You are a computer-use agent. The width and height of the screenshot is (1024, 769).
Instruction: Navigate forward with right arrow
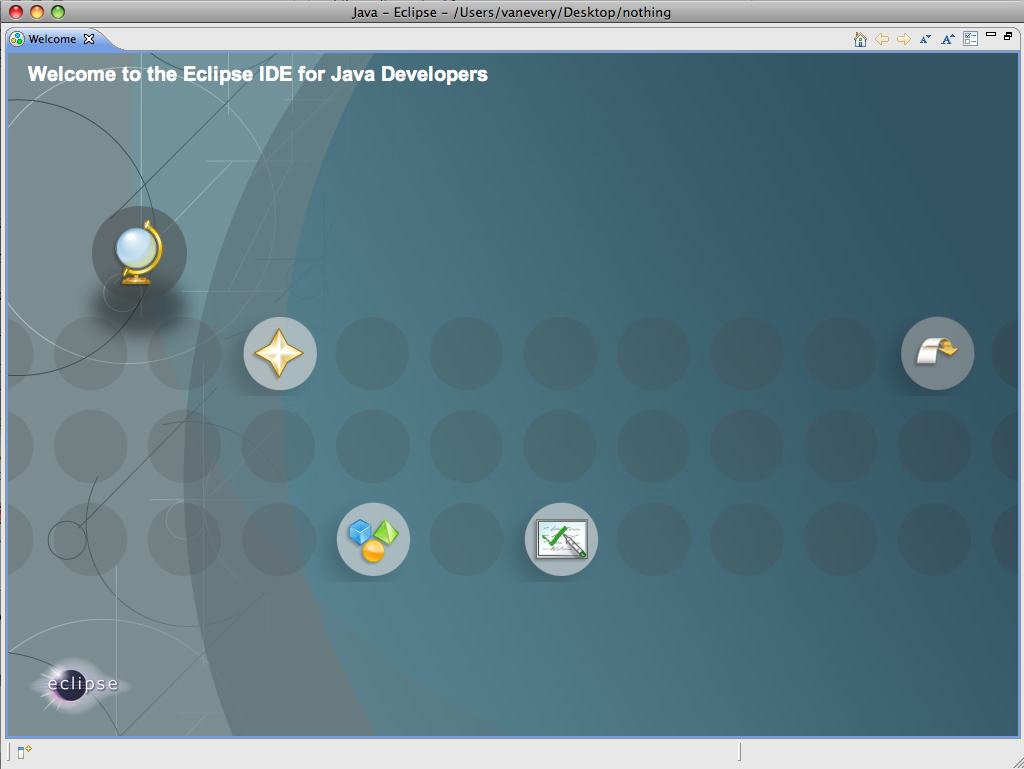tap(904, 39)
